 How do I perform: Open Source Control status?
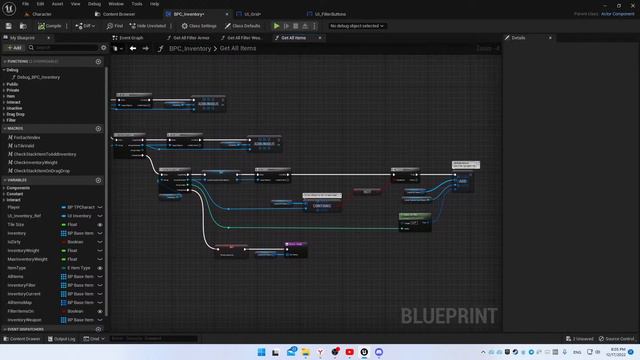[x=617, y=339]
